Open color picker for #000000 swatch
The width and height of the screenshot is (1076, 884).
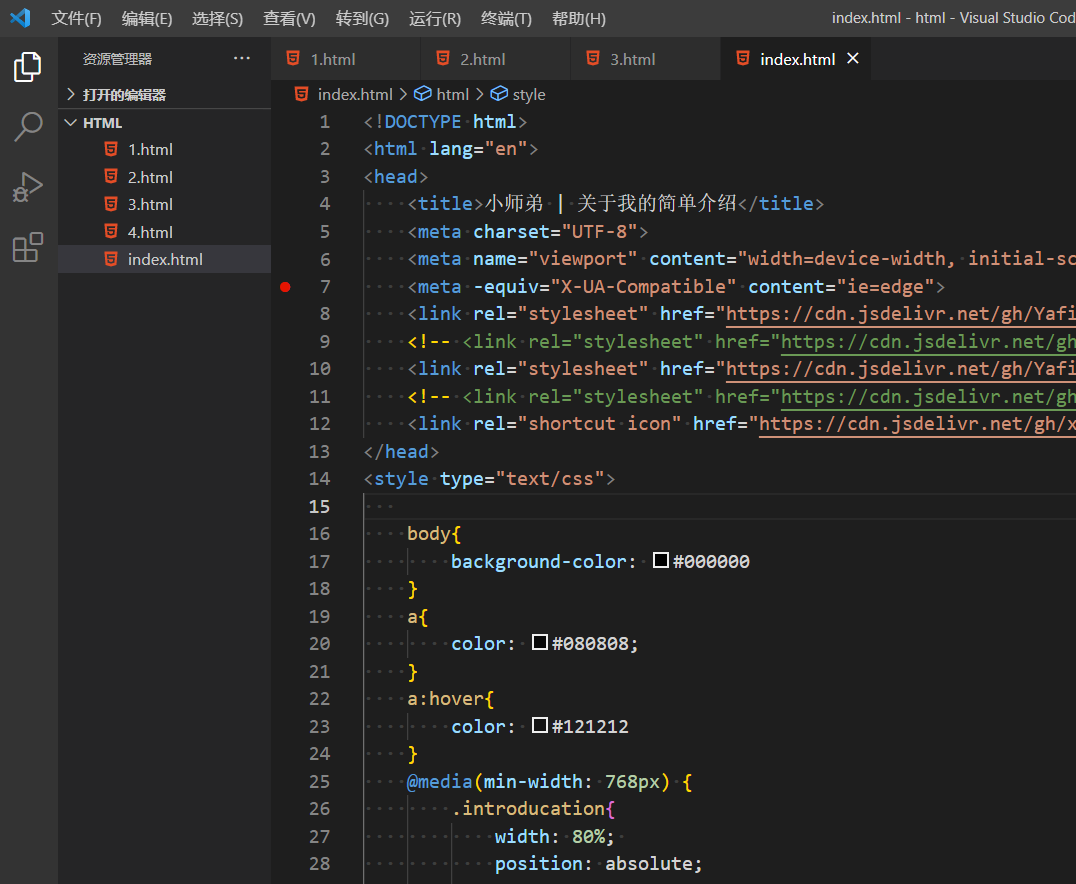point(661,560)
